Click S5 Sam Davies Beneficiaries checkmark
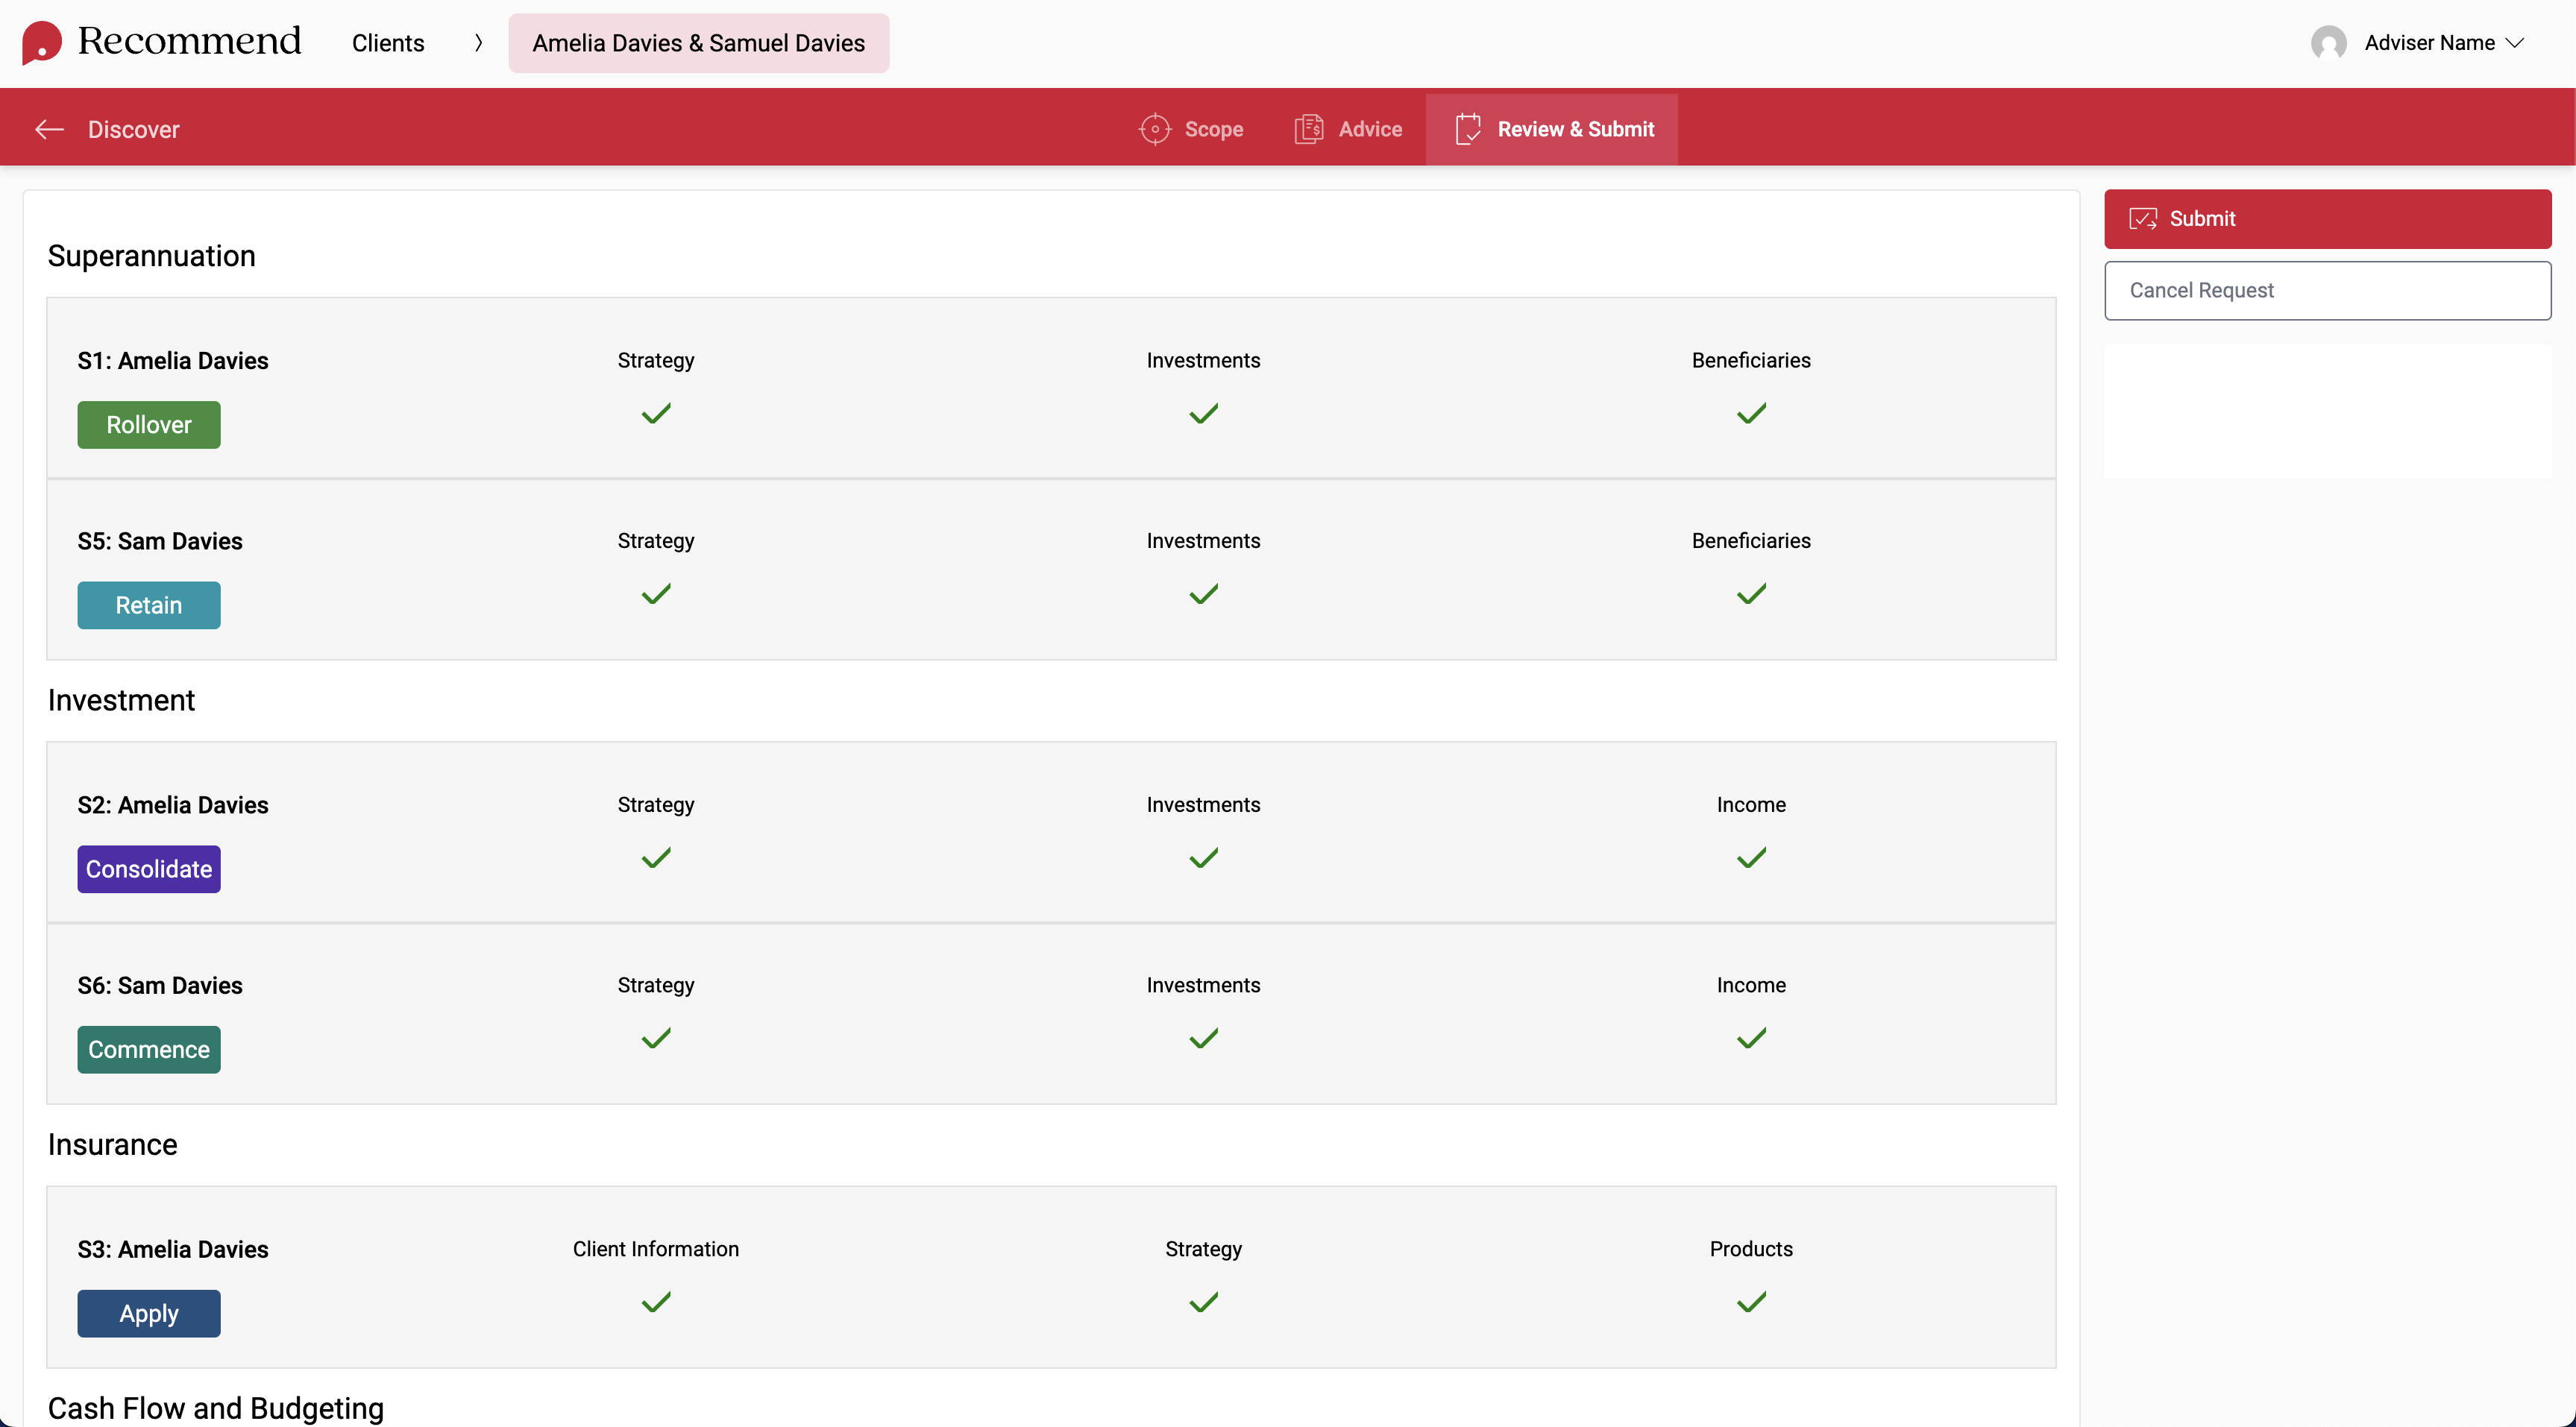 pos(1751,594)
